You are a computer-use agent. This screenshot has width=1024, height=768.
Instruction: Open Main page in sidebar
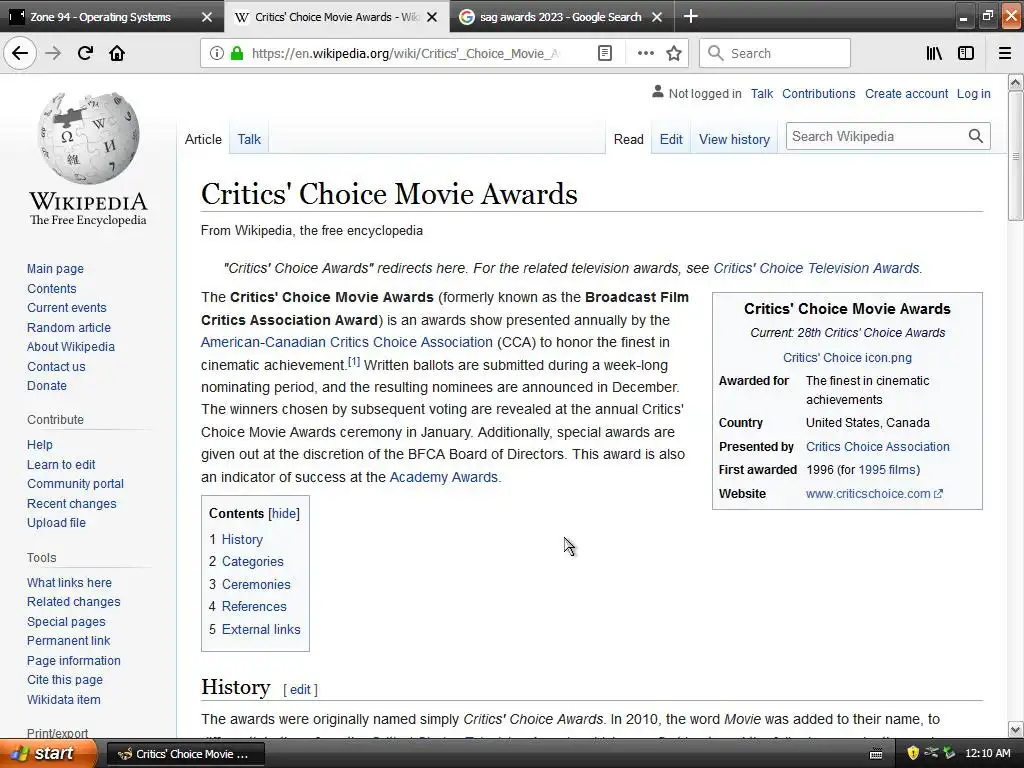(56, 268)
